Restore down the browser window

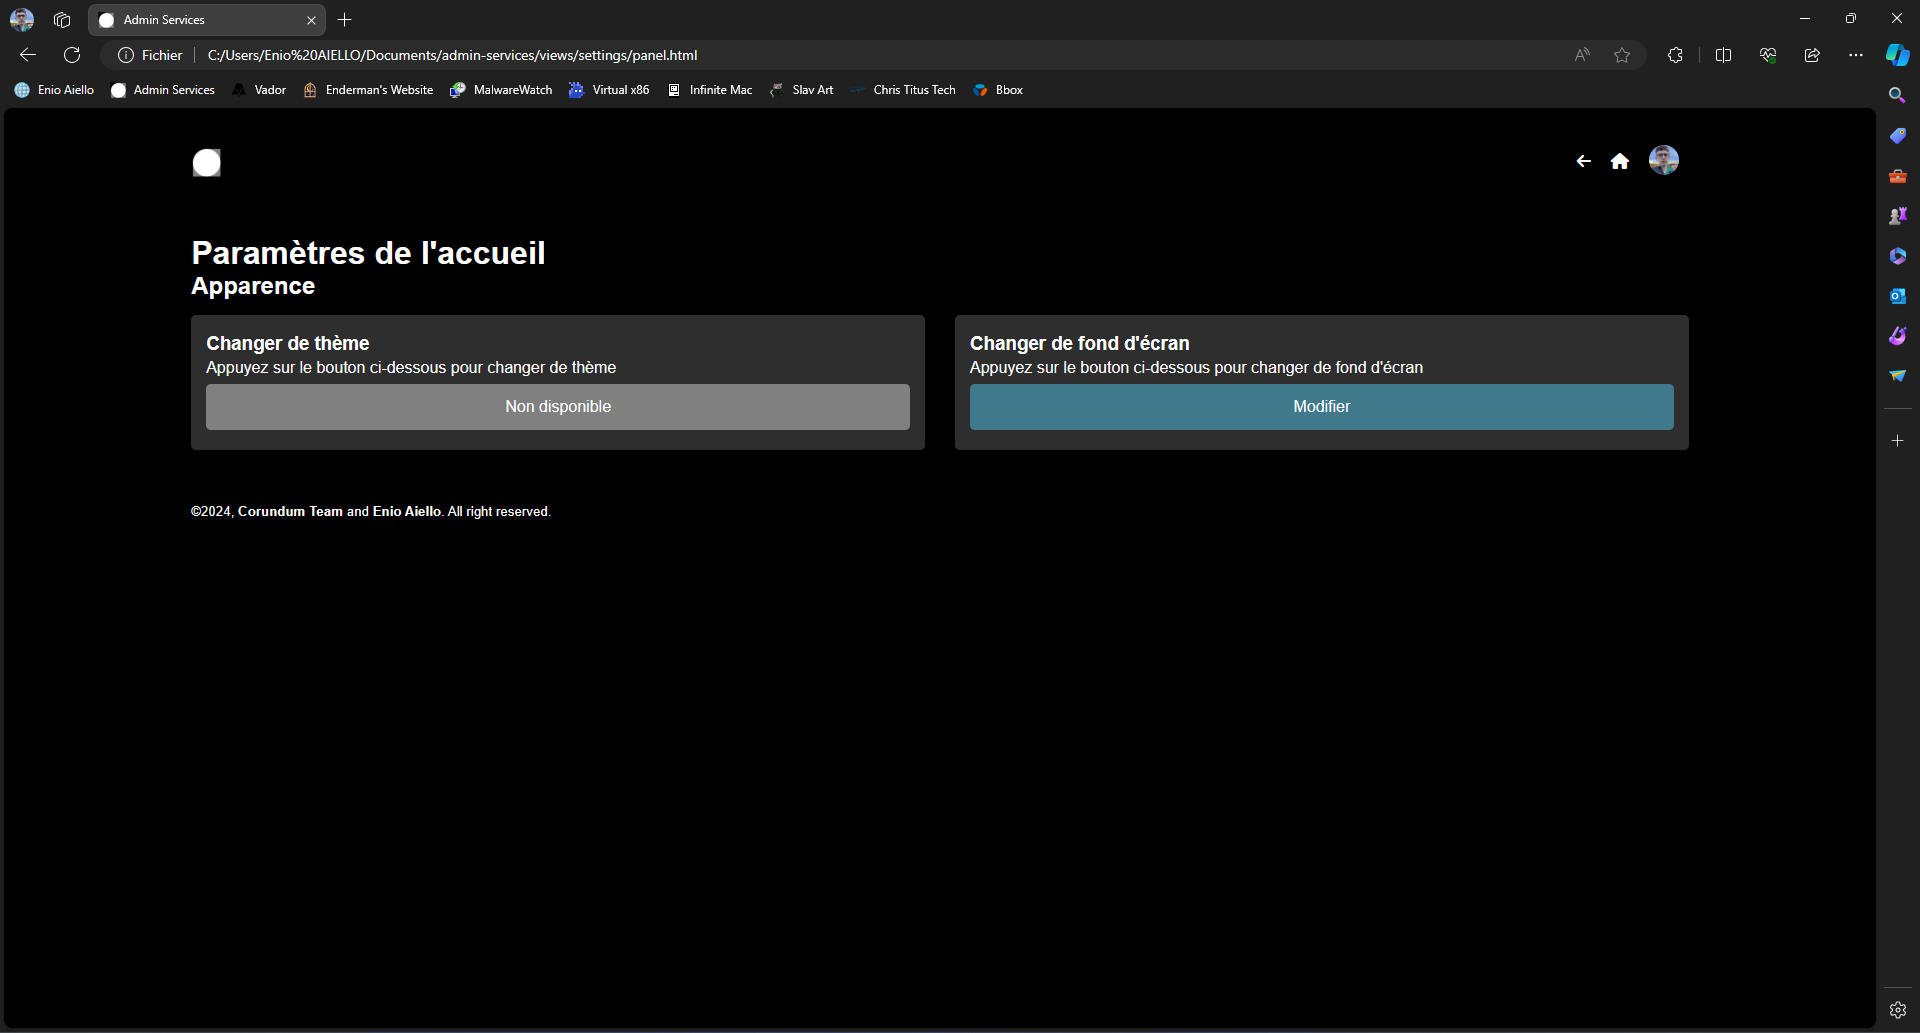click(1851, 18)
